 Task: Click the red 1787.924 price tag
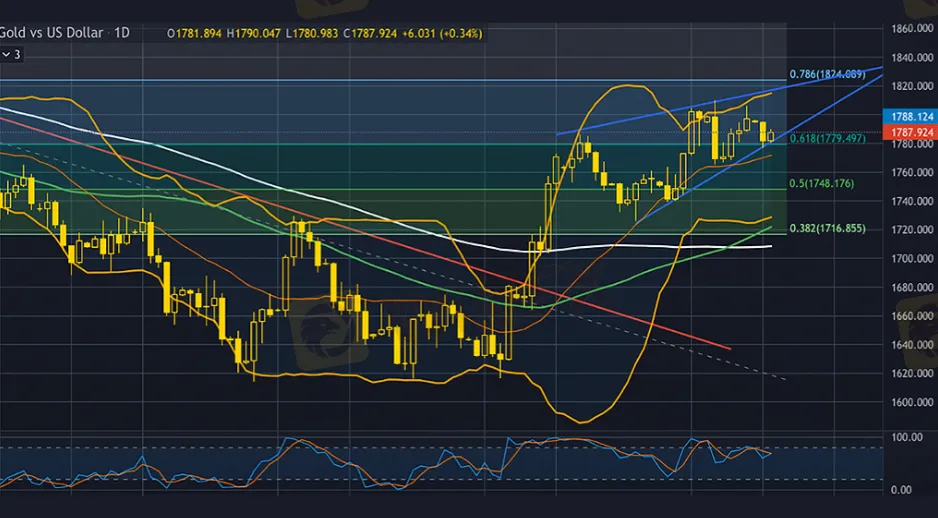coord(913,131)
